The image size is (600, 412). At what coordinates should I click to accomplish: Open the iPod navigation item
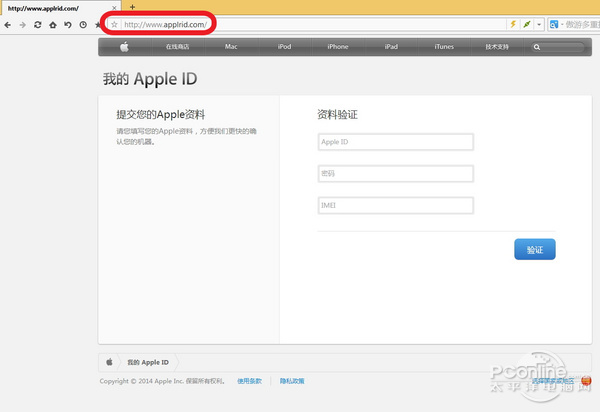284,47
